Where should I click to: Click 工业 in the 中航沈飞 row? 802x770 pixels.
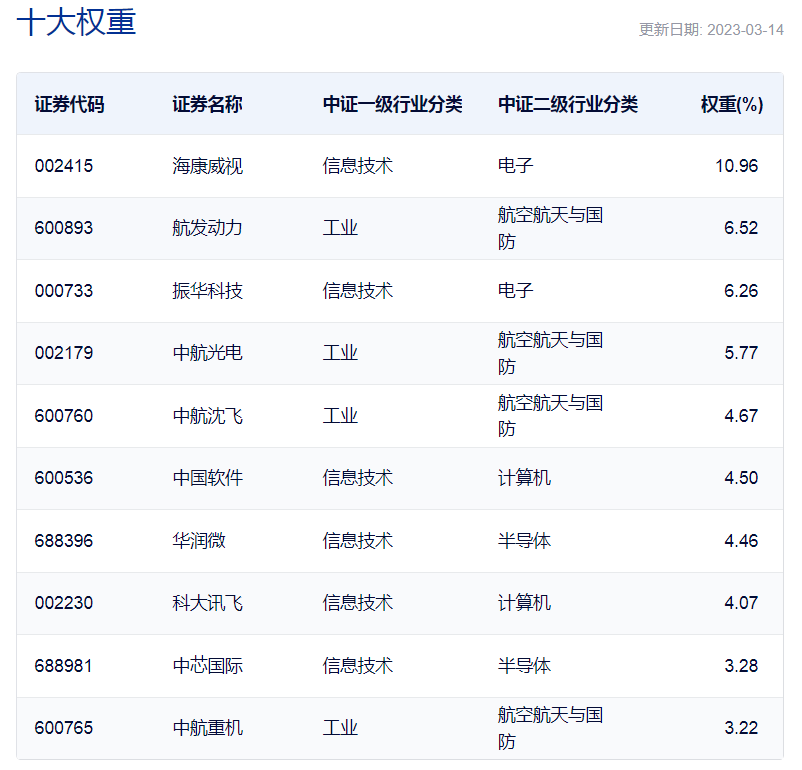pyautogui.click(x=340, y=415)
